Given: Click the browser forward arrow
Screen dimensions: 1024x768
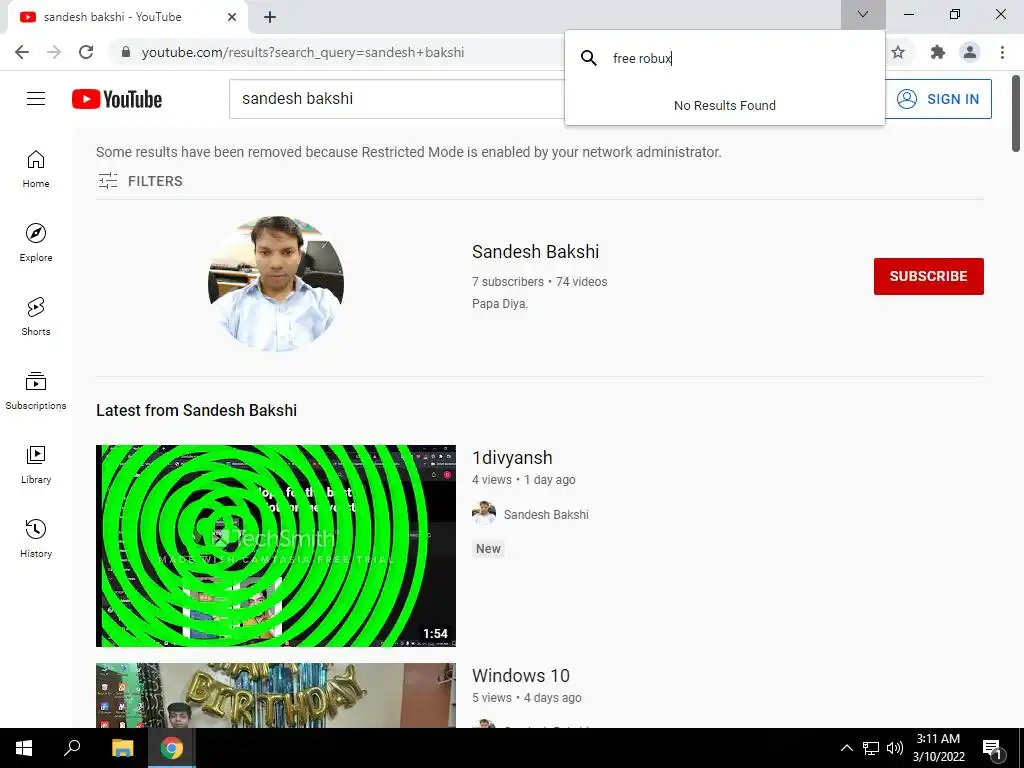Looking at the screenshot, I should point(54,52).
